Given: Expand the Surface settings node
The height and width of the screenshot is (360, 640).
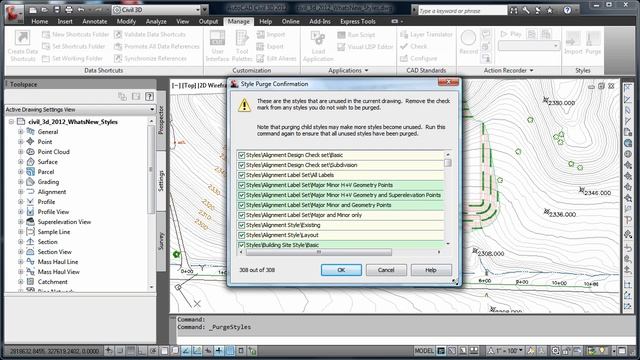Looking at the screenshot, I should [x=20, y=162].
